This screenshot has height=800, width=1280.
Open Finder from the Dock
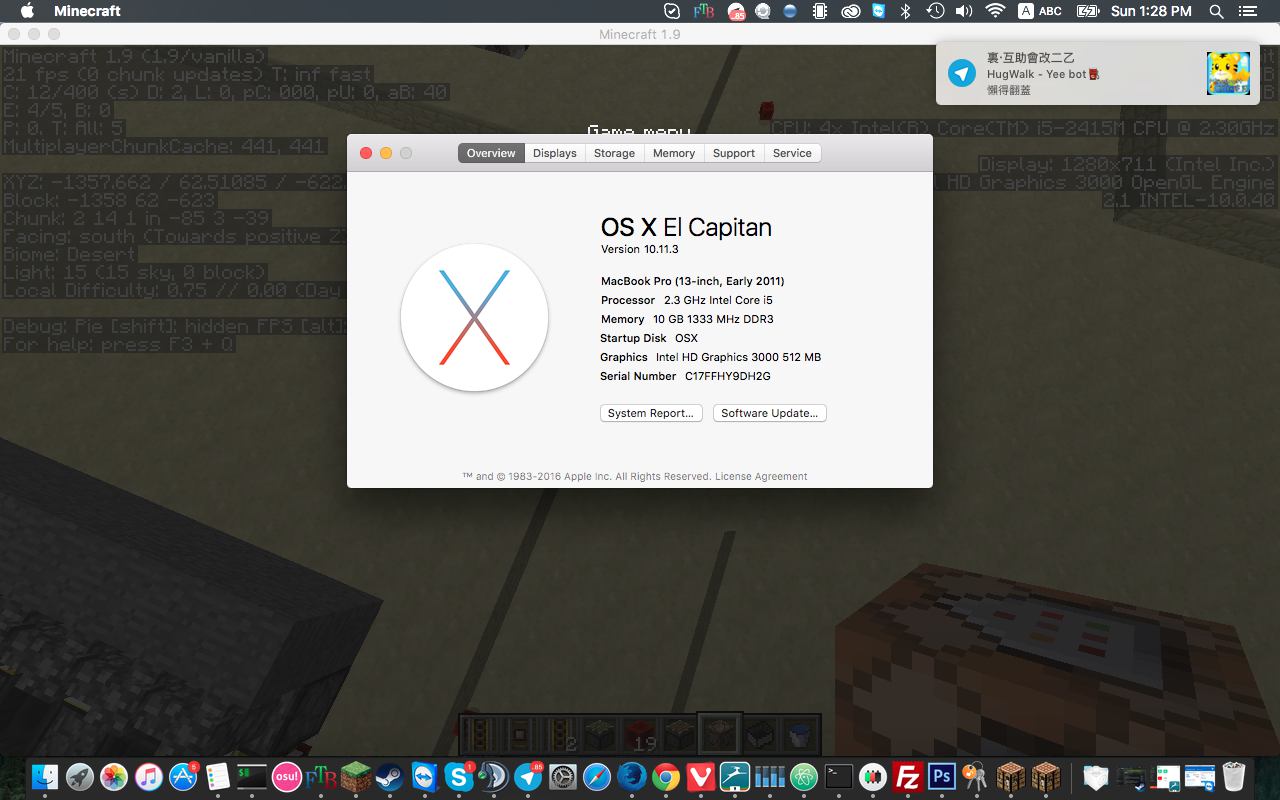tap(46, 776)
